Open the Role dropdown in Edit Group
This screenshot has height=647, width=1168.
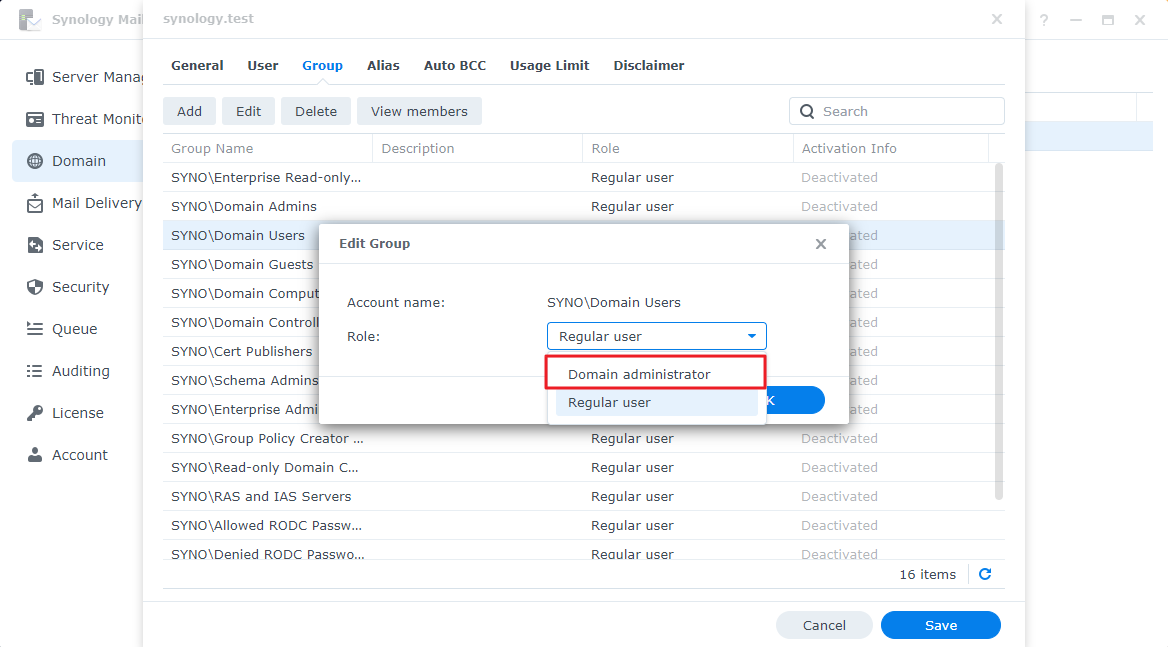[656, 336]
